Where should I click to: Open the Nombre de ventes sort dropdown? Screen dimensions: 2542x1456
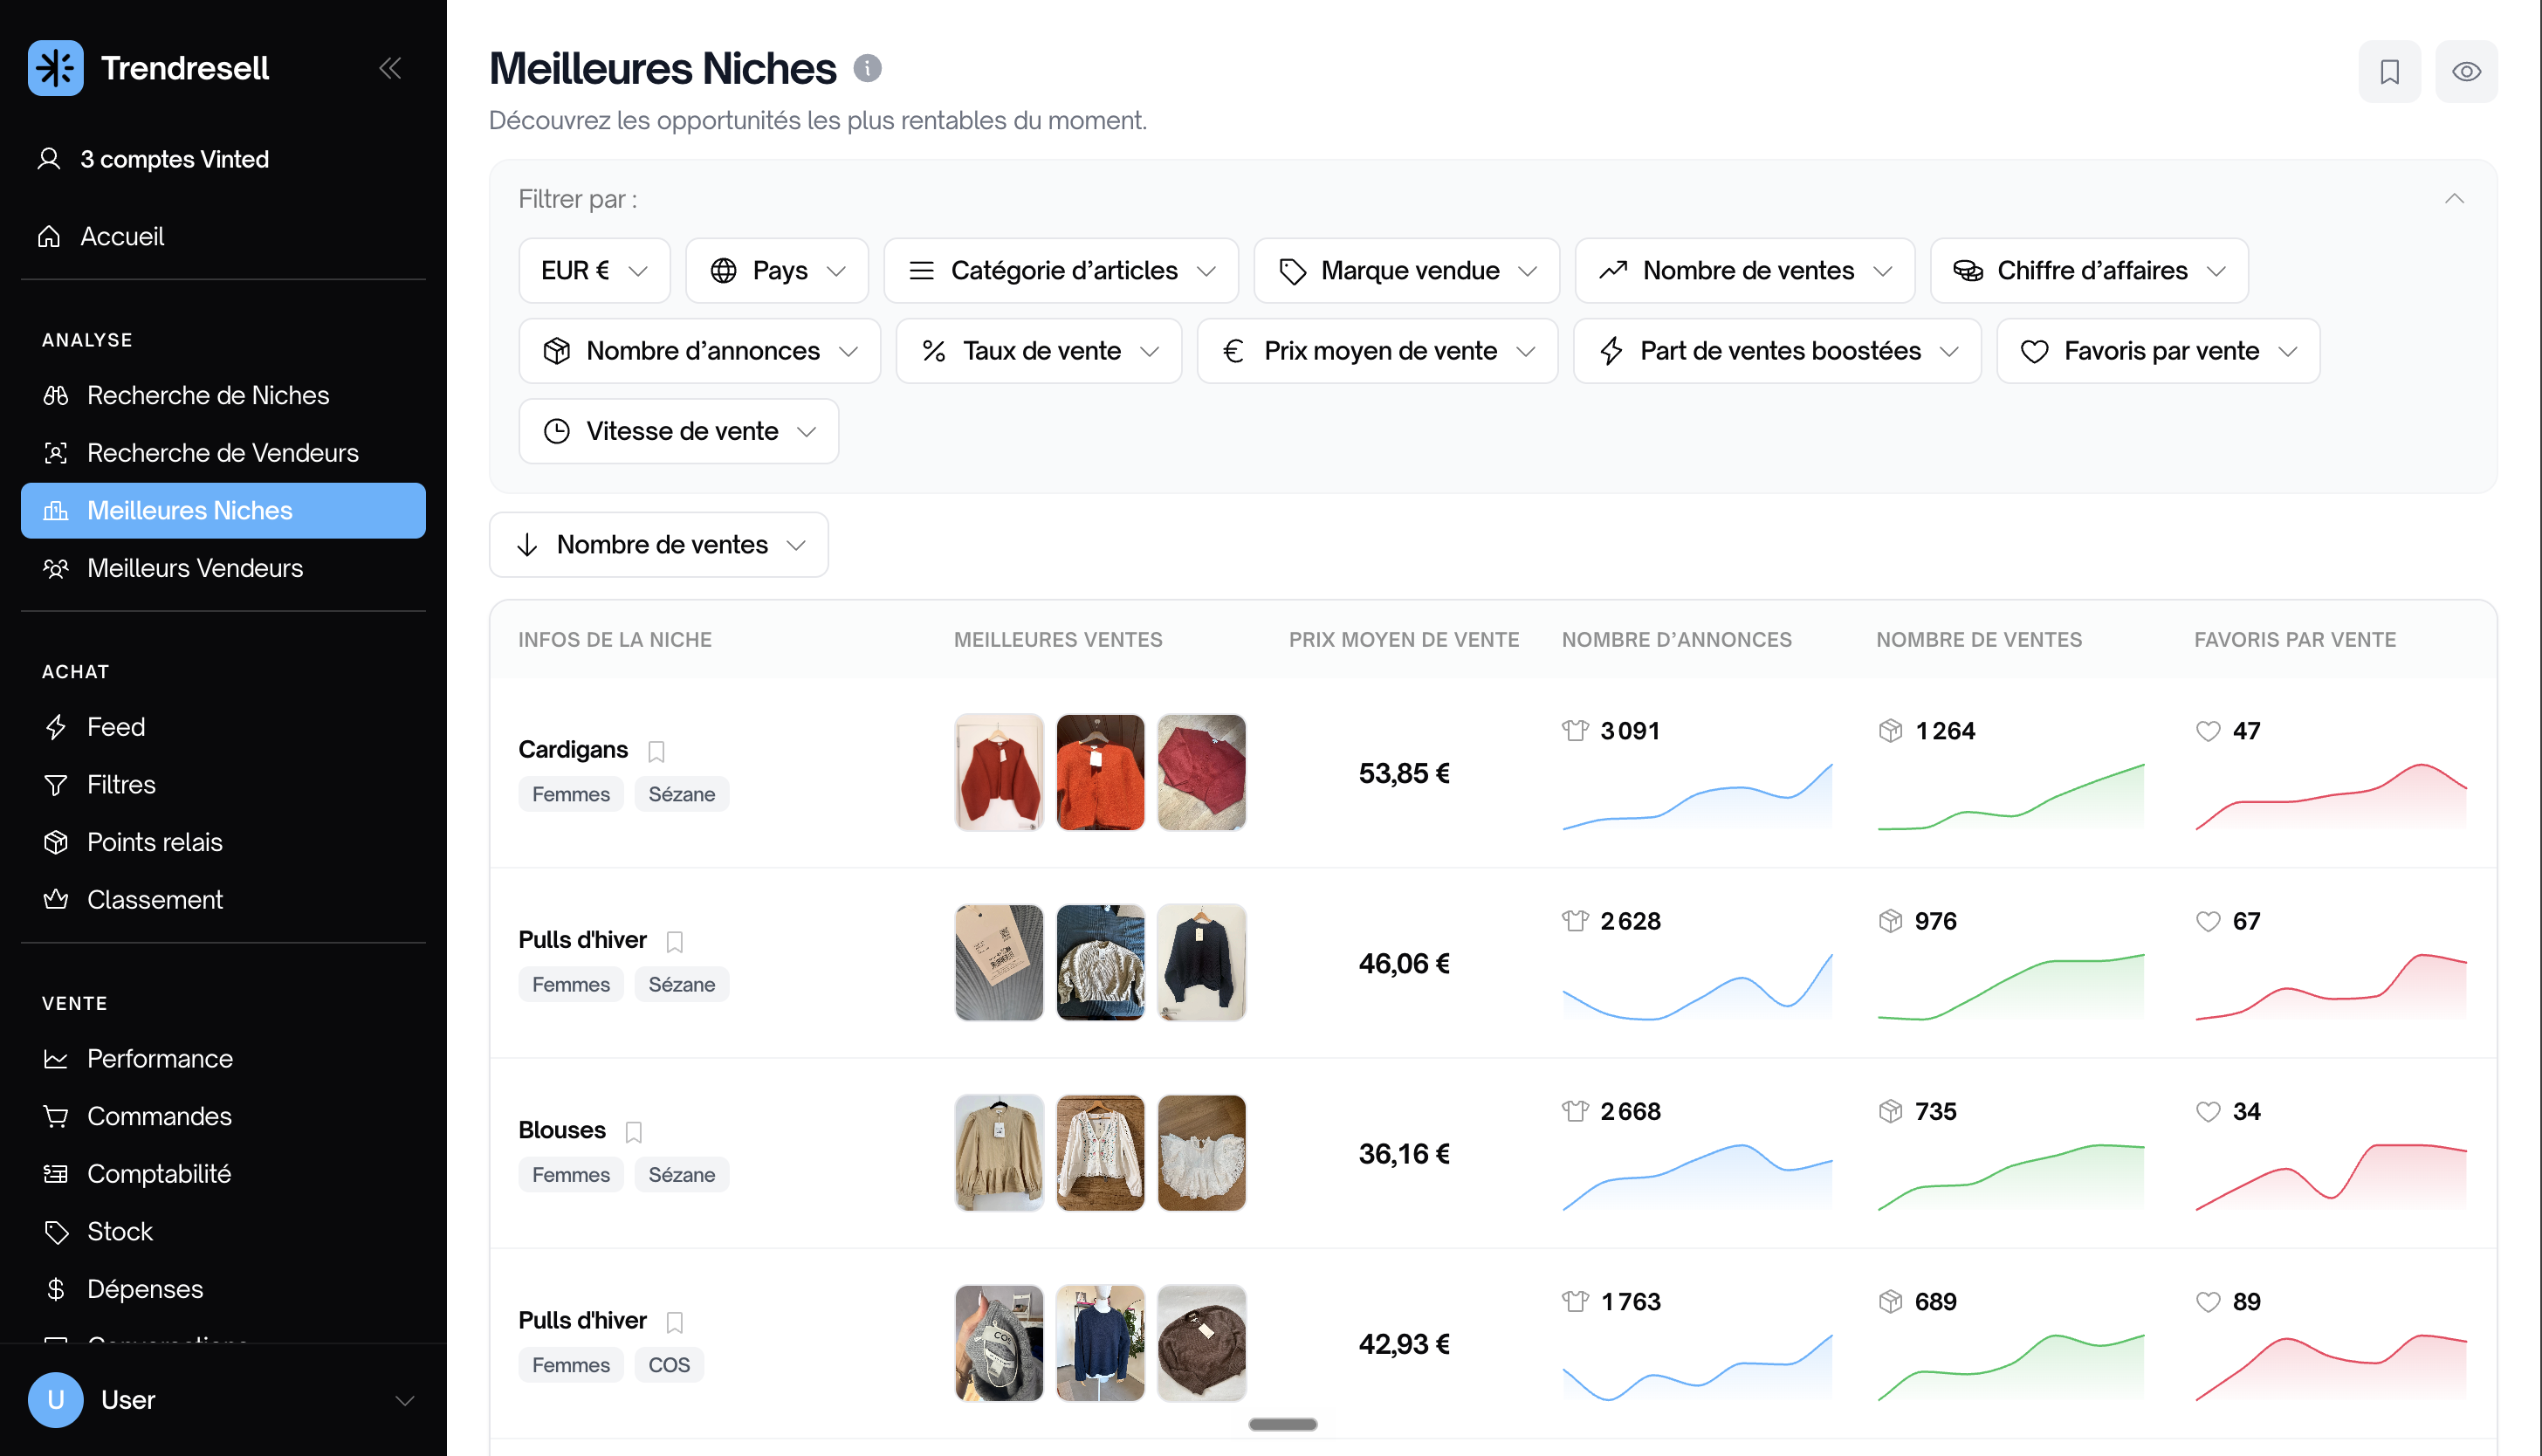pyautogui.click(x=659, y=545)
